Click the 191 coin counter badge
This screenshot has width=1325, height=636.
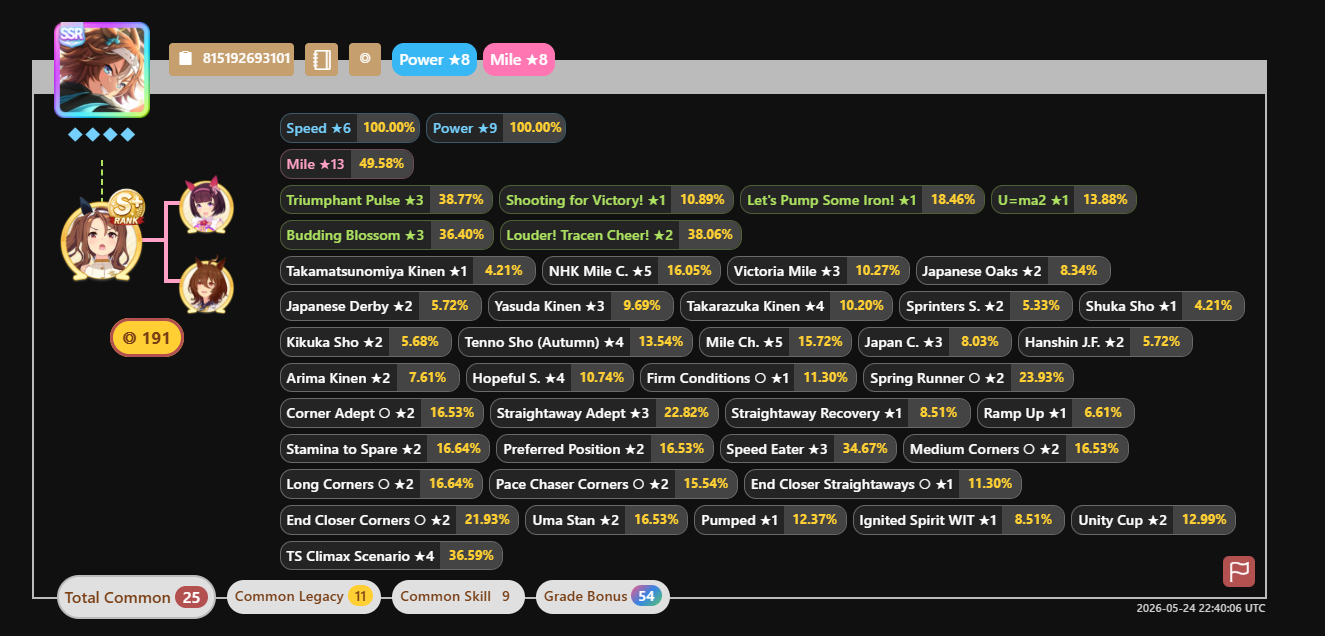click(146, 338)
